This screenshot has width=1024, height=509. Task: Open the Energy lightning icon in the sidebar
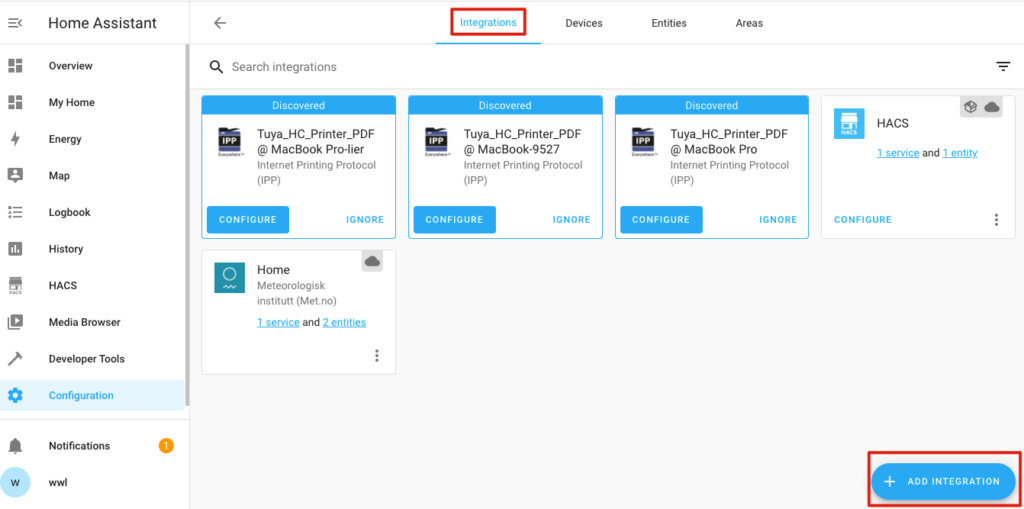click(x=15, y=139)
